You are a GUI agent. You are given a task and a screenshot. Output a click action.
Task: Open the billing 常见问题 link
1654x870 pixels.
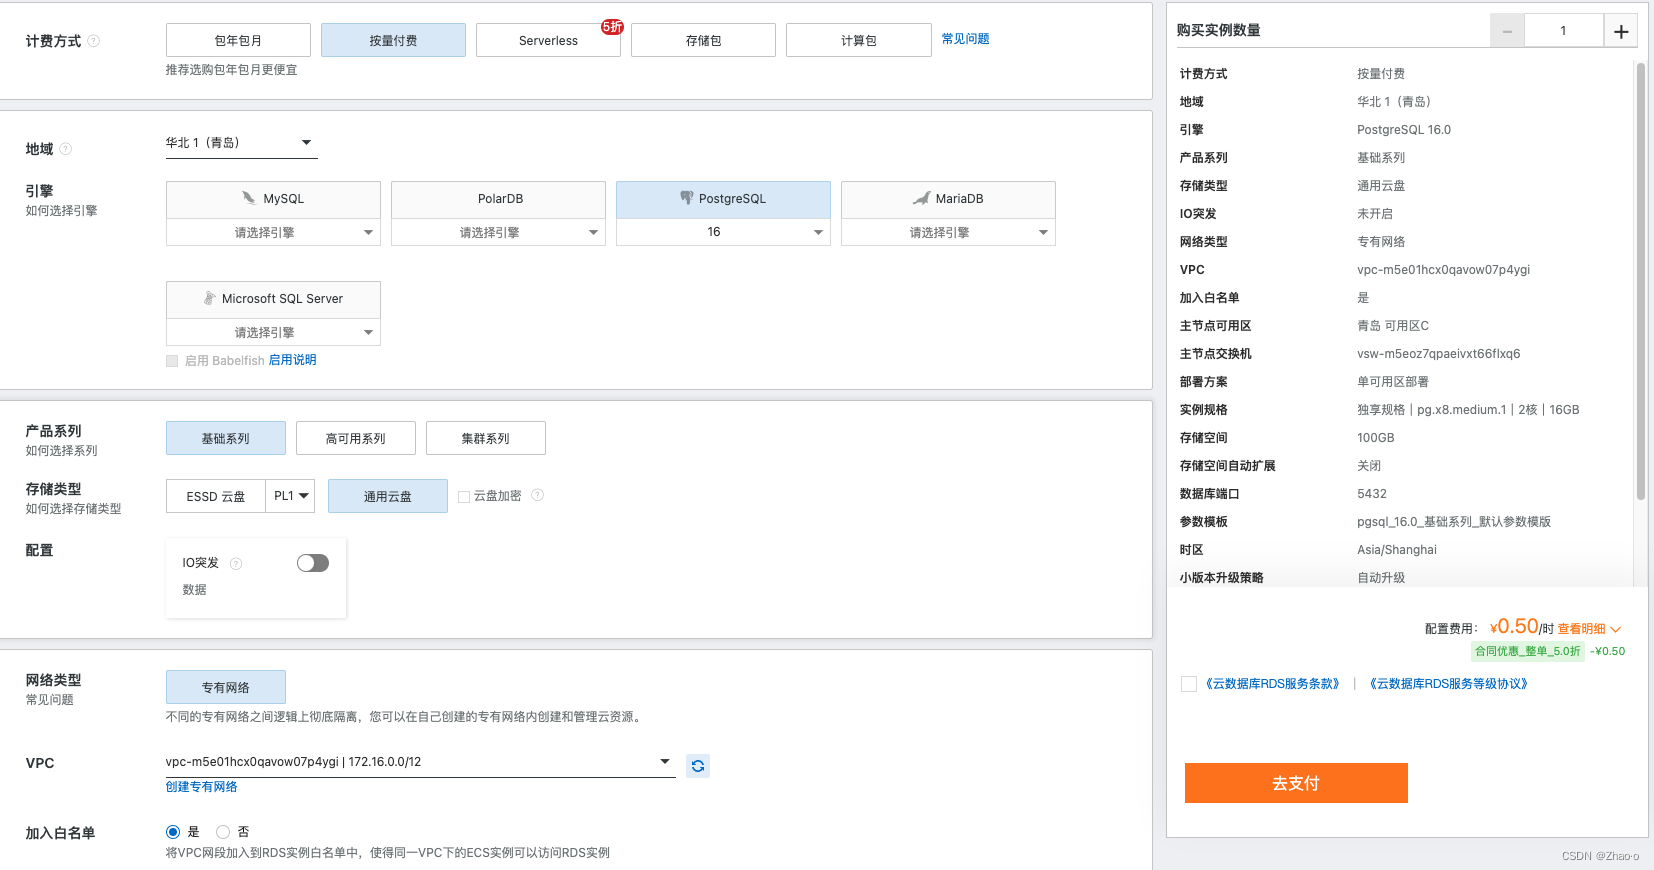[965, 39]
